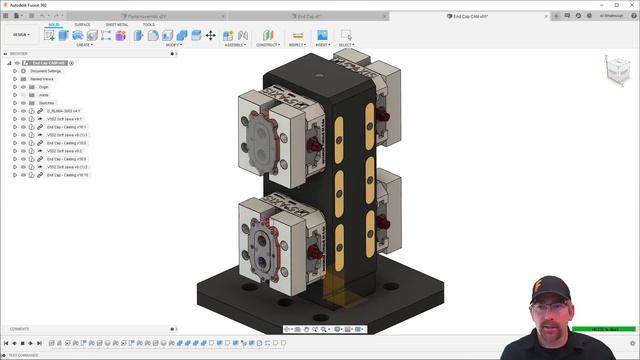Image resolution: width=640 pixels, height=360 pixels.
Task: Open a new design tab with plus
Action: coord(556,16)
